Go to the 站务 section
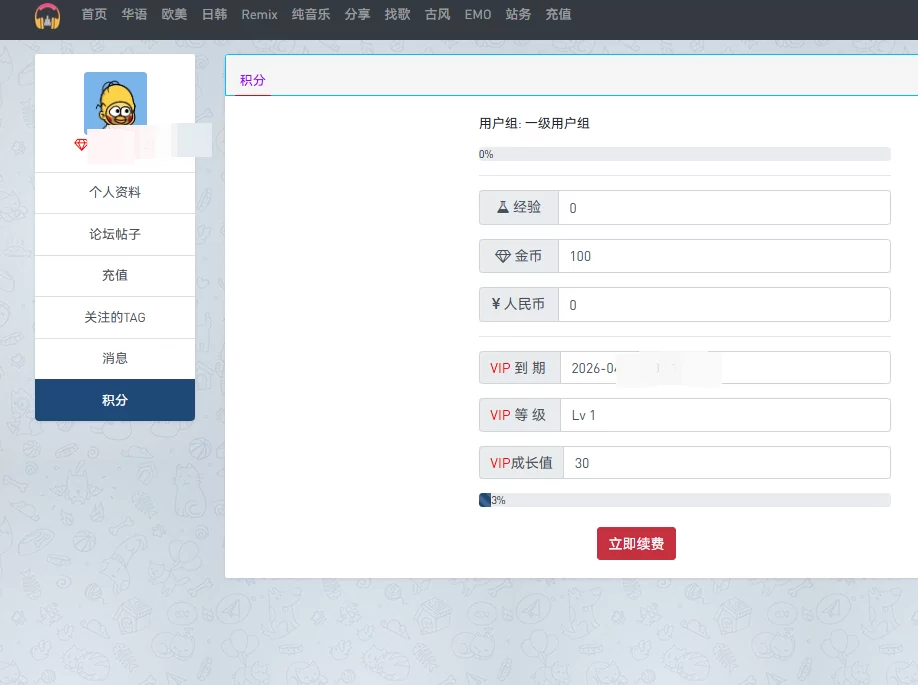The width and height of the screenshot is (918, 685). [518, 14]
